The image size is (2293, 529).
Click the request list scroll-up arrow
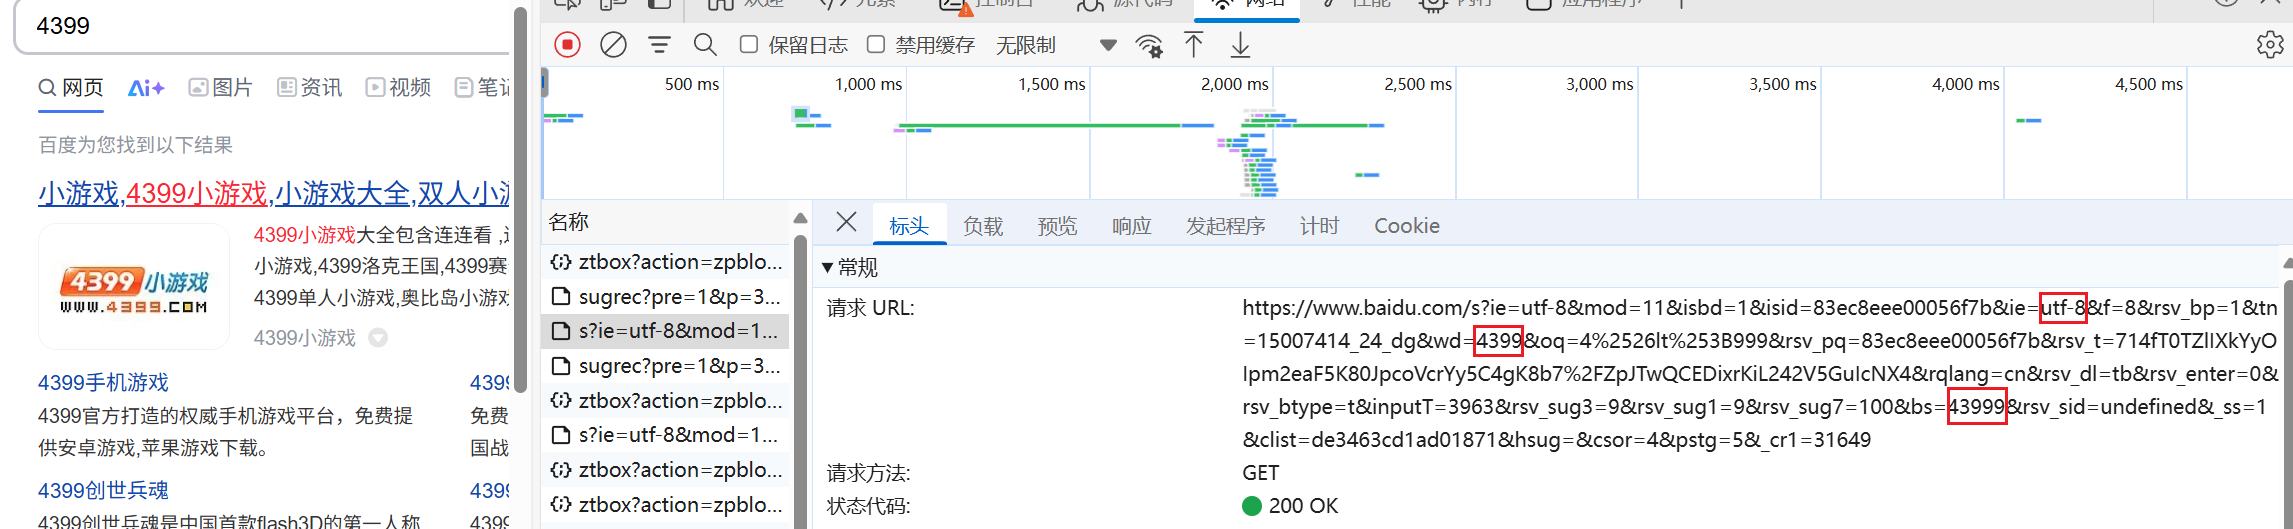pos(800,218)
